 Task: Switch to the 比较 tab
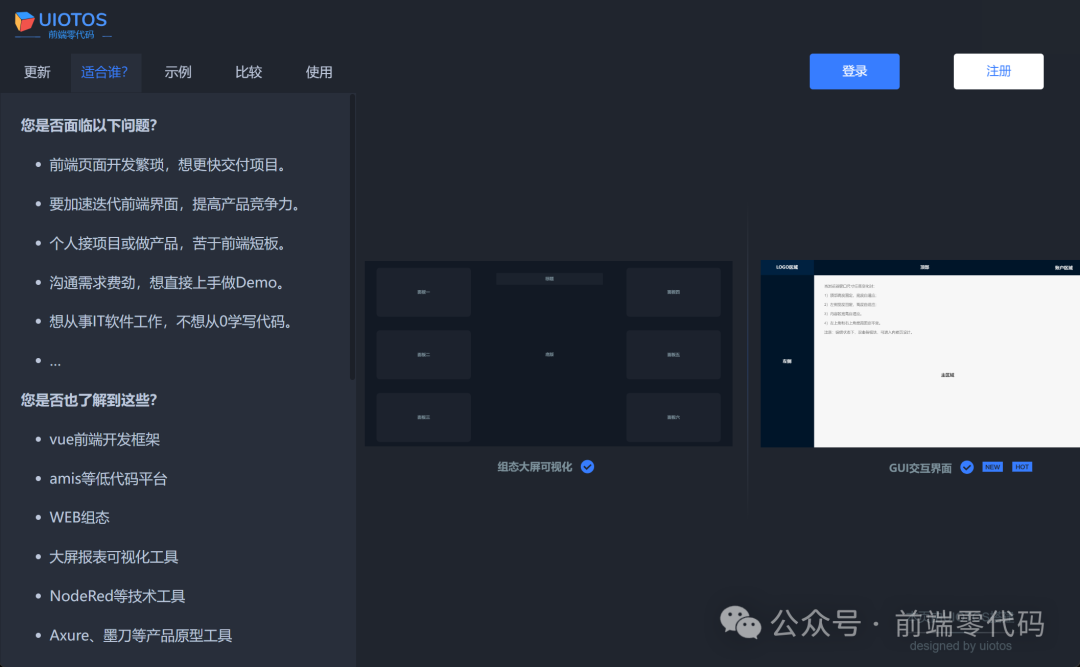point(248,71)
